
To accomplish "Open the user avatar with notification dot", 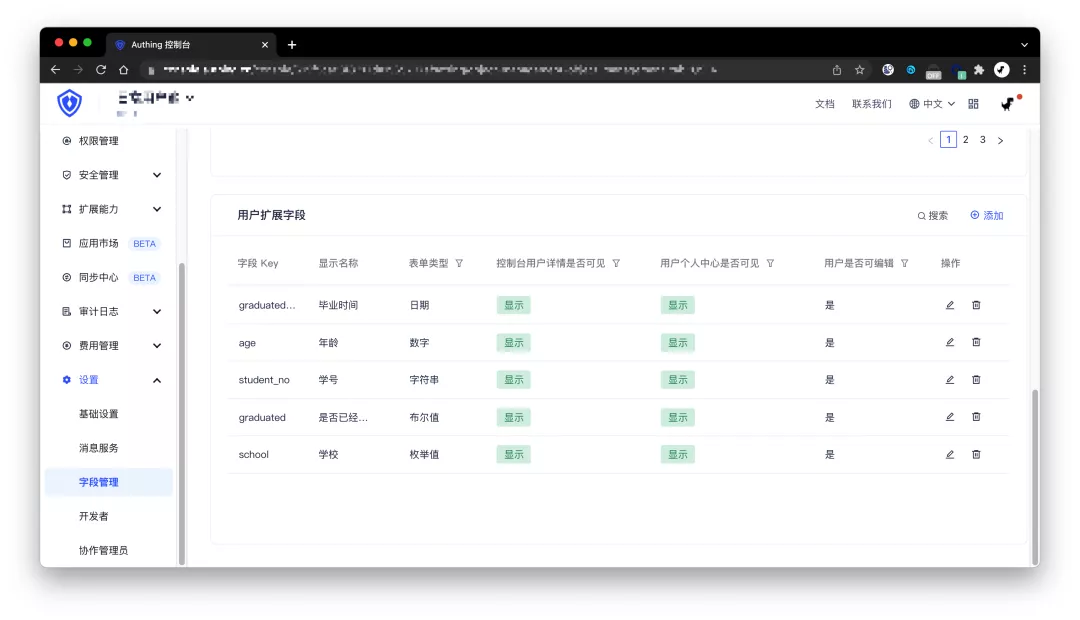I will (1008, 104).
